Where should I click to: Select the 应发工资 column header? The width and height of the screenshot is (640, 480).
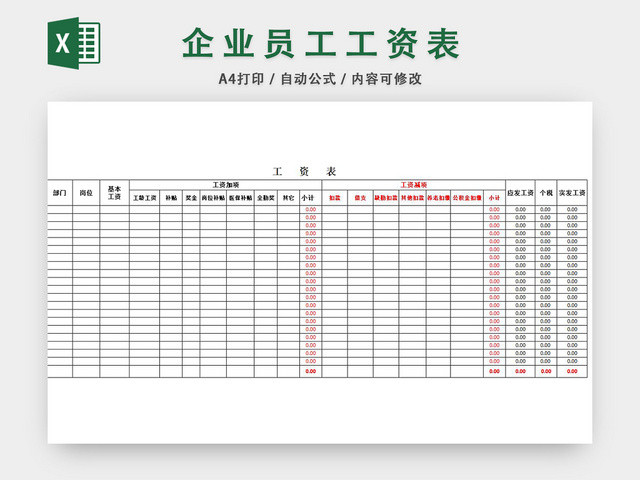520,193
